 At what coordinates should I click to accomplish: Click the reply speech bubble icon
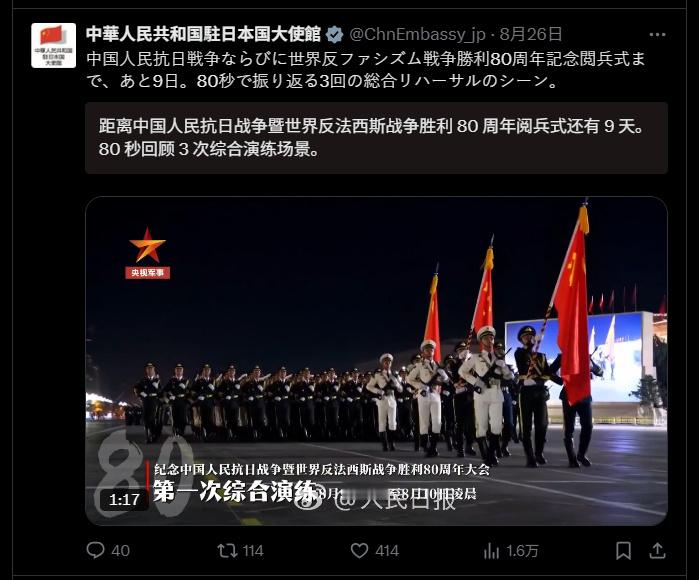point(95,551)
